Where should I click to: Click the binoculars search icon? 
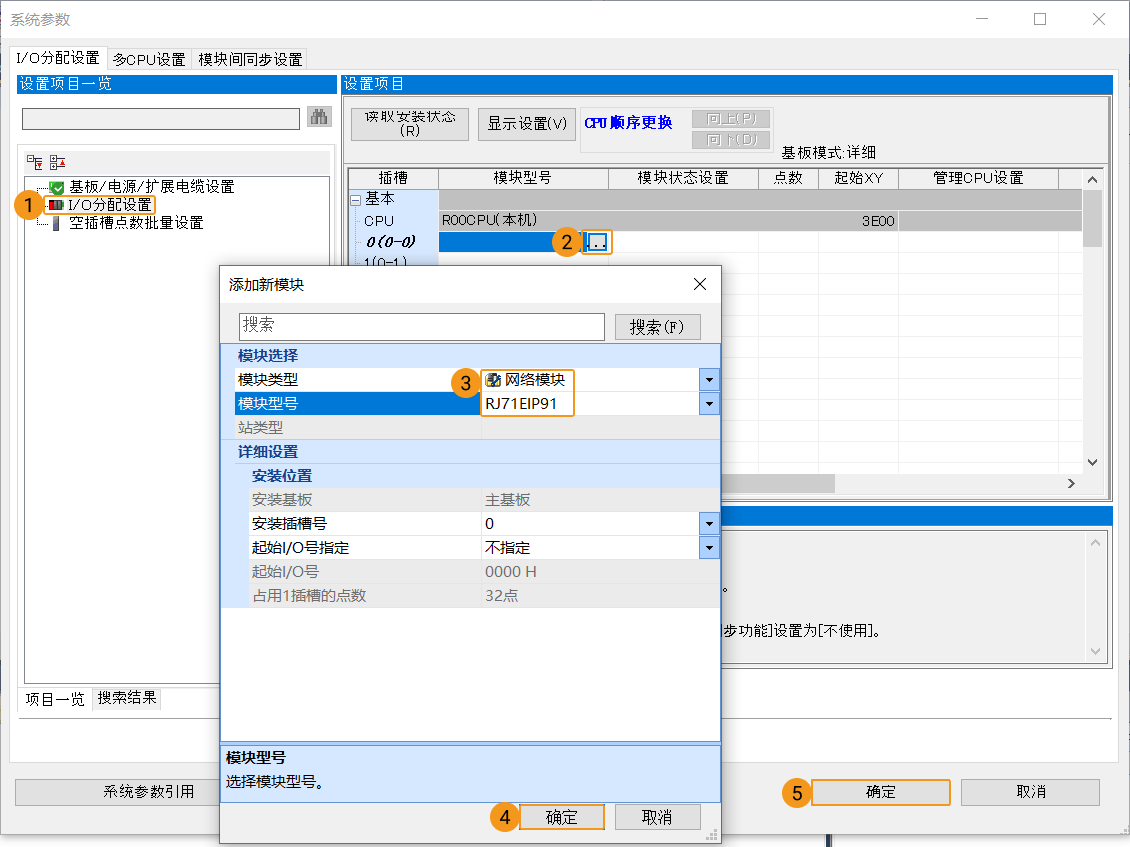[319, 118]
